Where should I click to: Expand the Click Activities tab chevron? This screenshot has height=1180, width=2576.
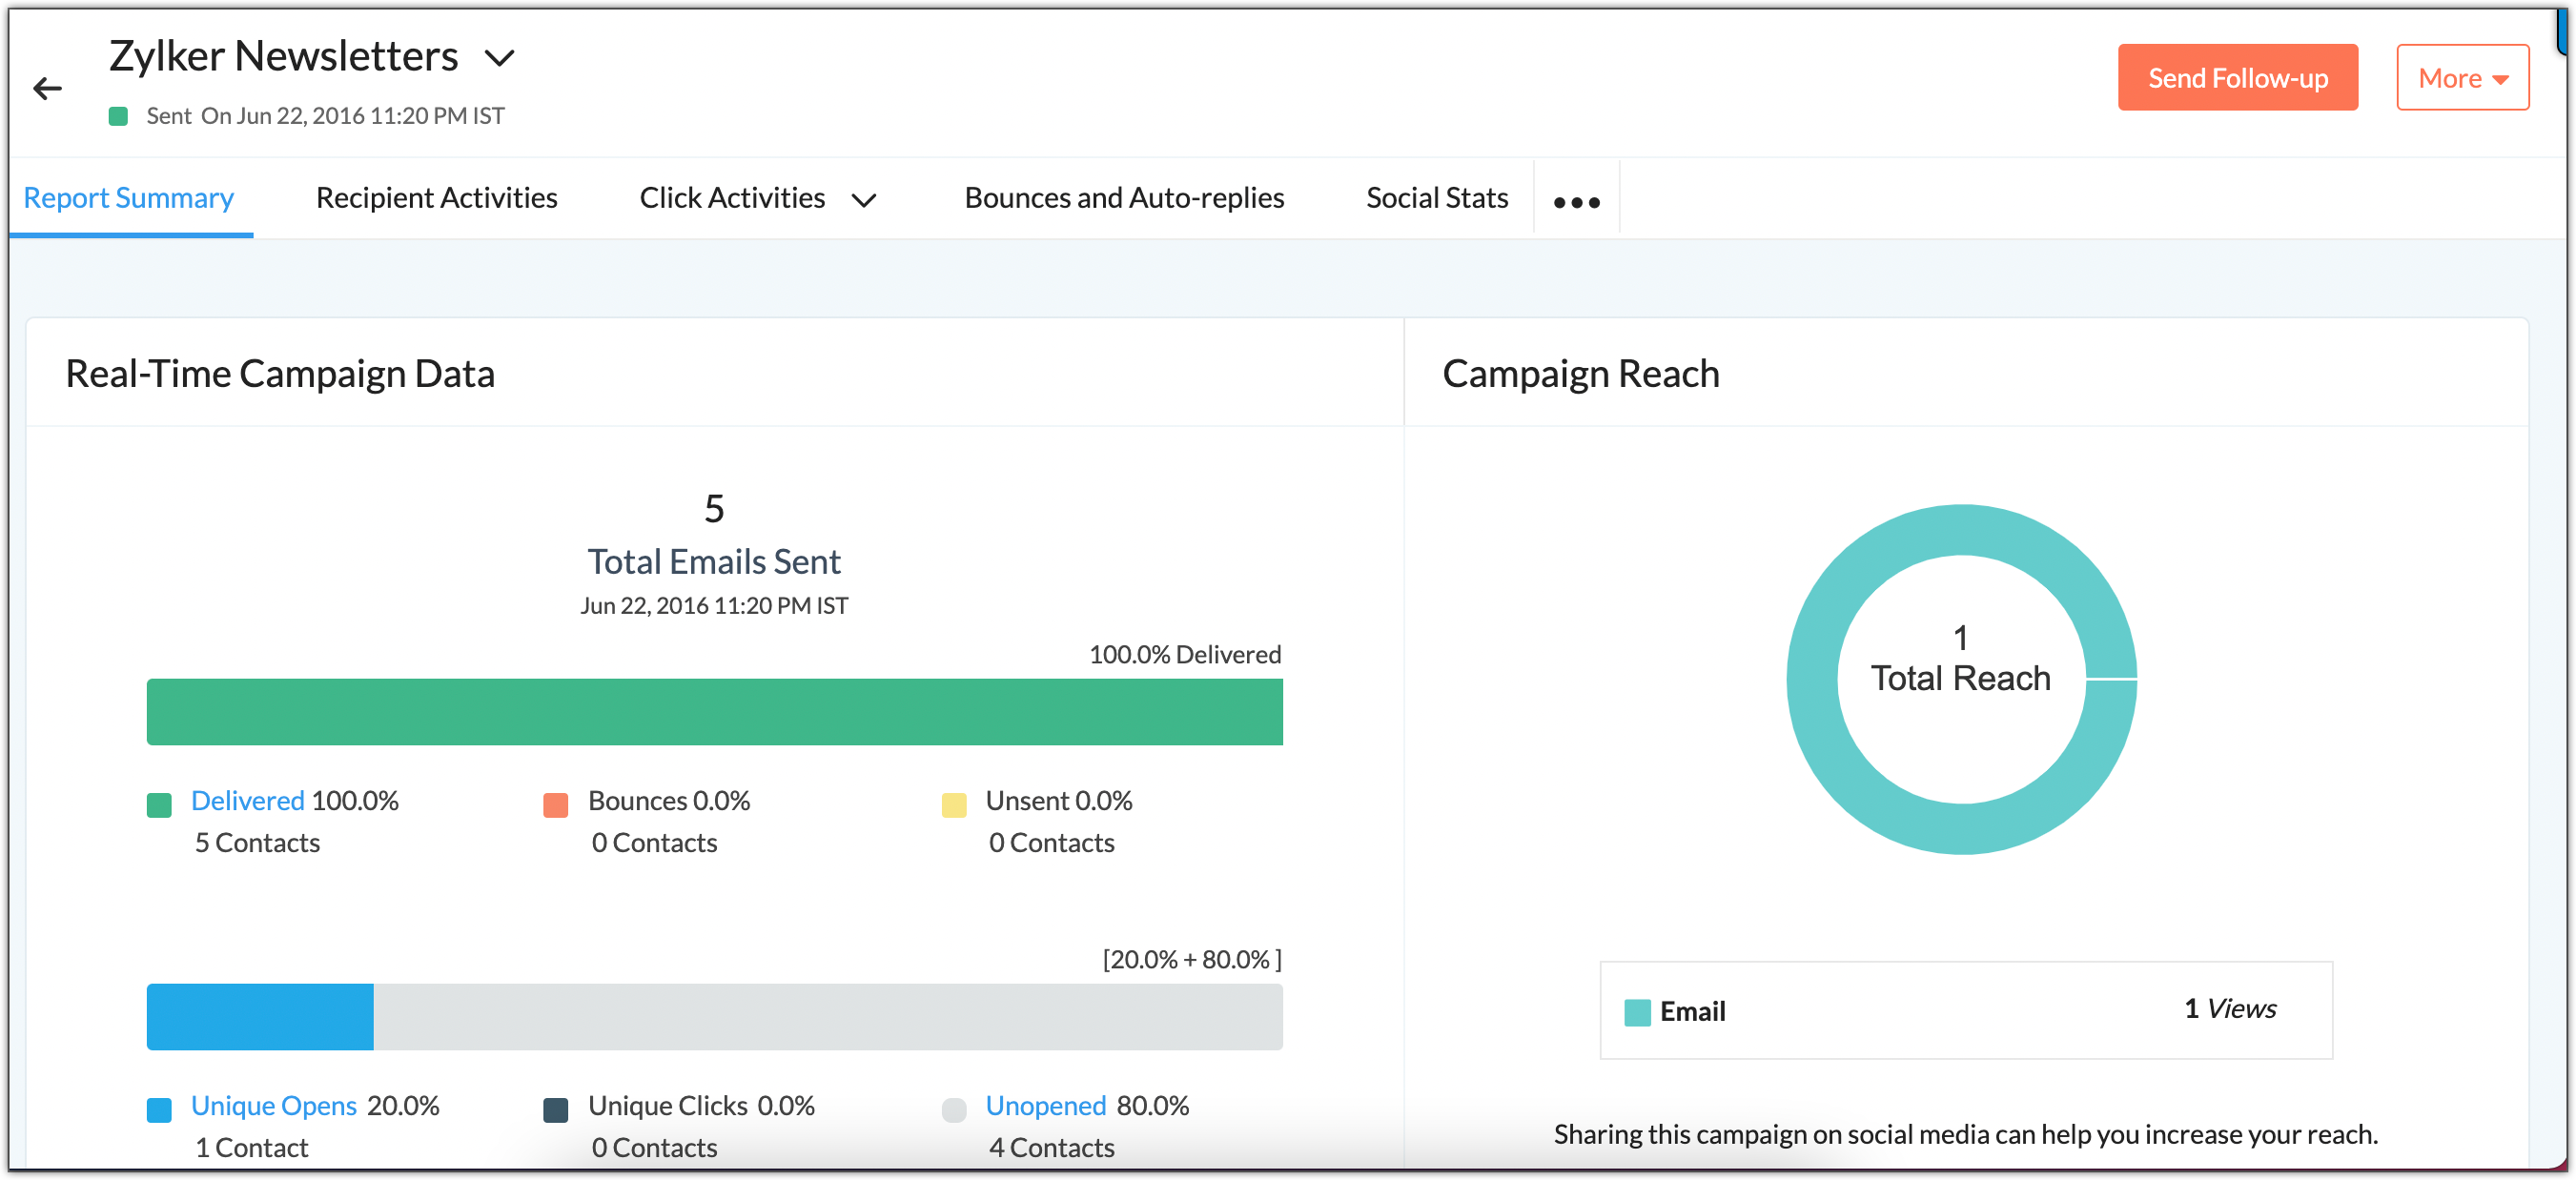tap(864, 200)
